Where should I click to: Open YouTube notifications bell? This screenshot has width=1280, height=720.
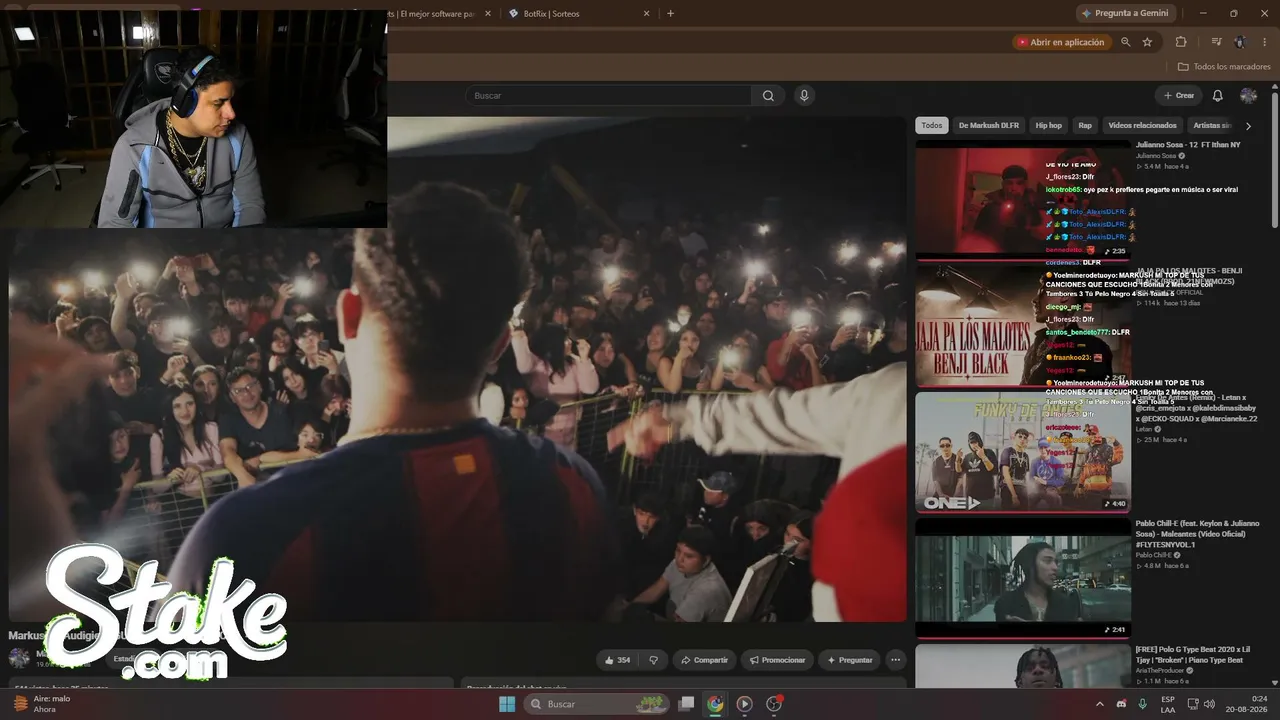coord(1217,96)
